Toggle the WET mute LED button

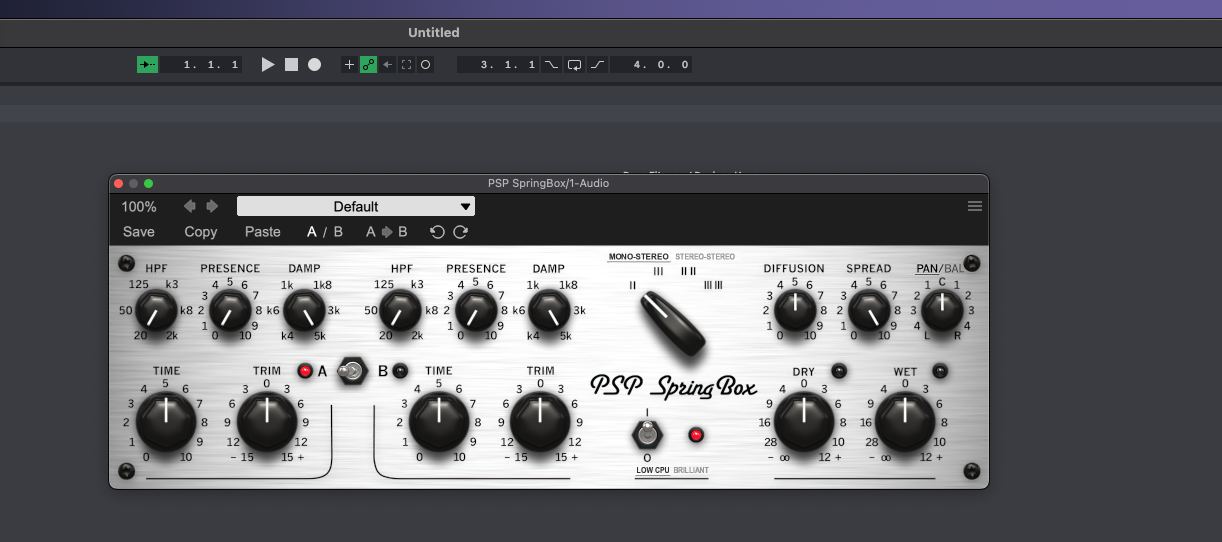click(x=940, y=371)
